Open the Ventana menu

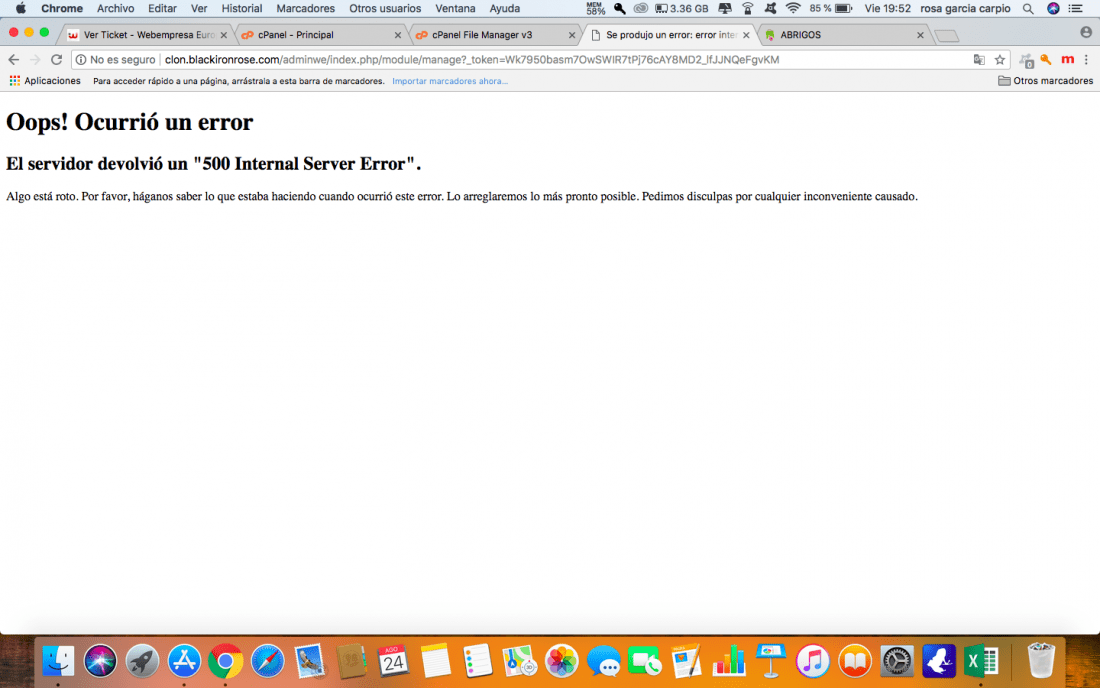coord(455,8)
